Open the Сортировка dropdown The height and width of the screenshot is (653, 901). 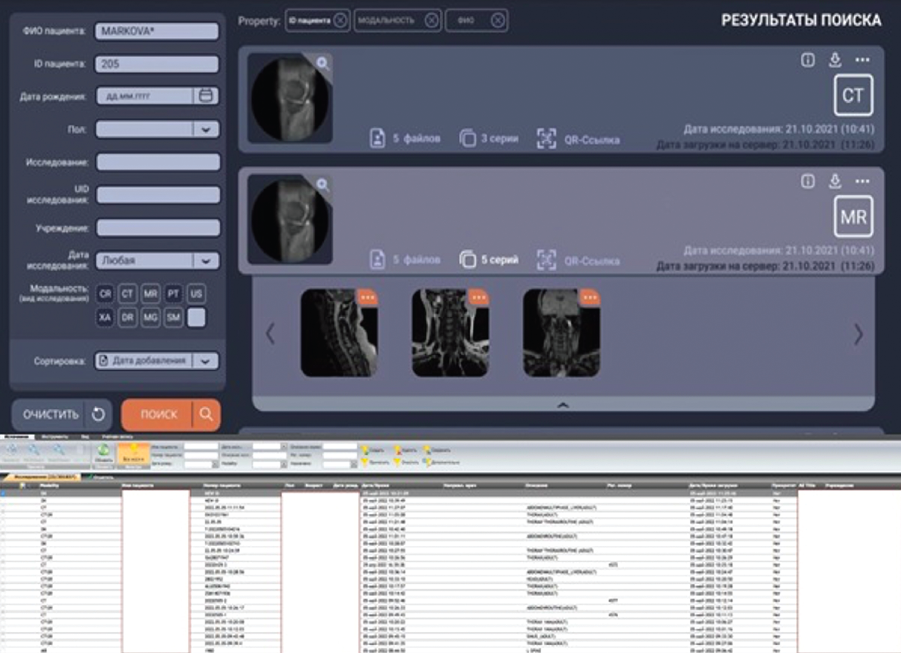(x=157, y=361)
